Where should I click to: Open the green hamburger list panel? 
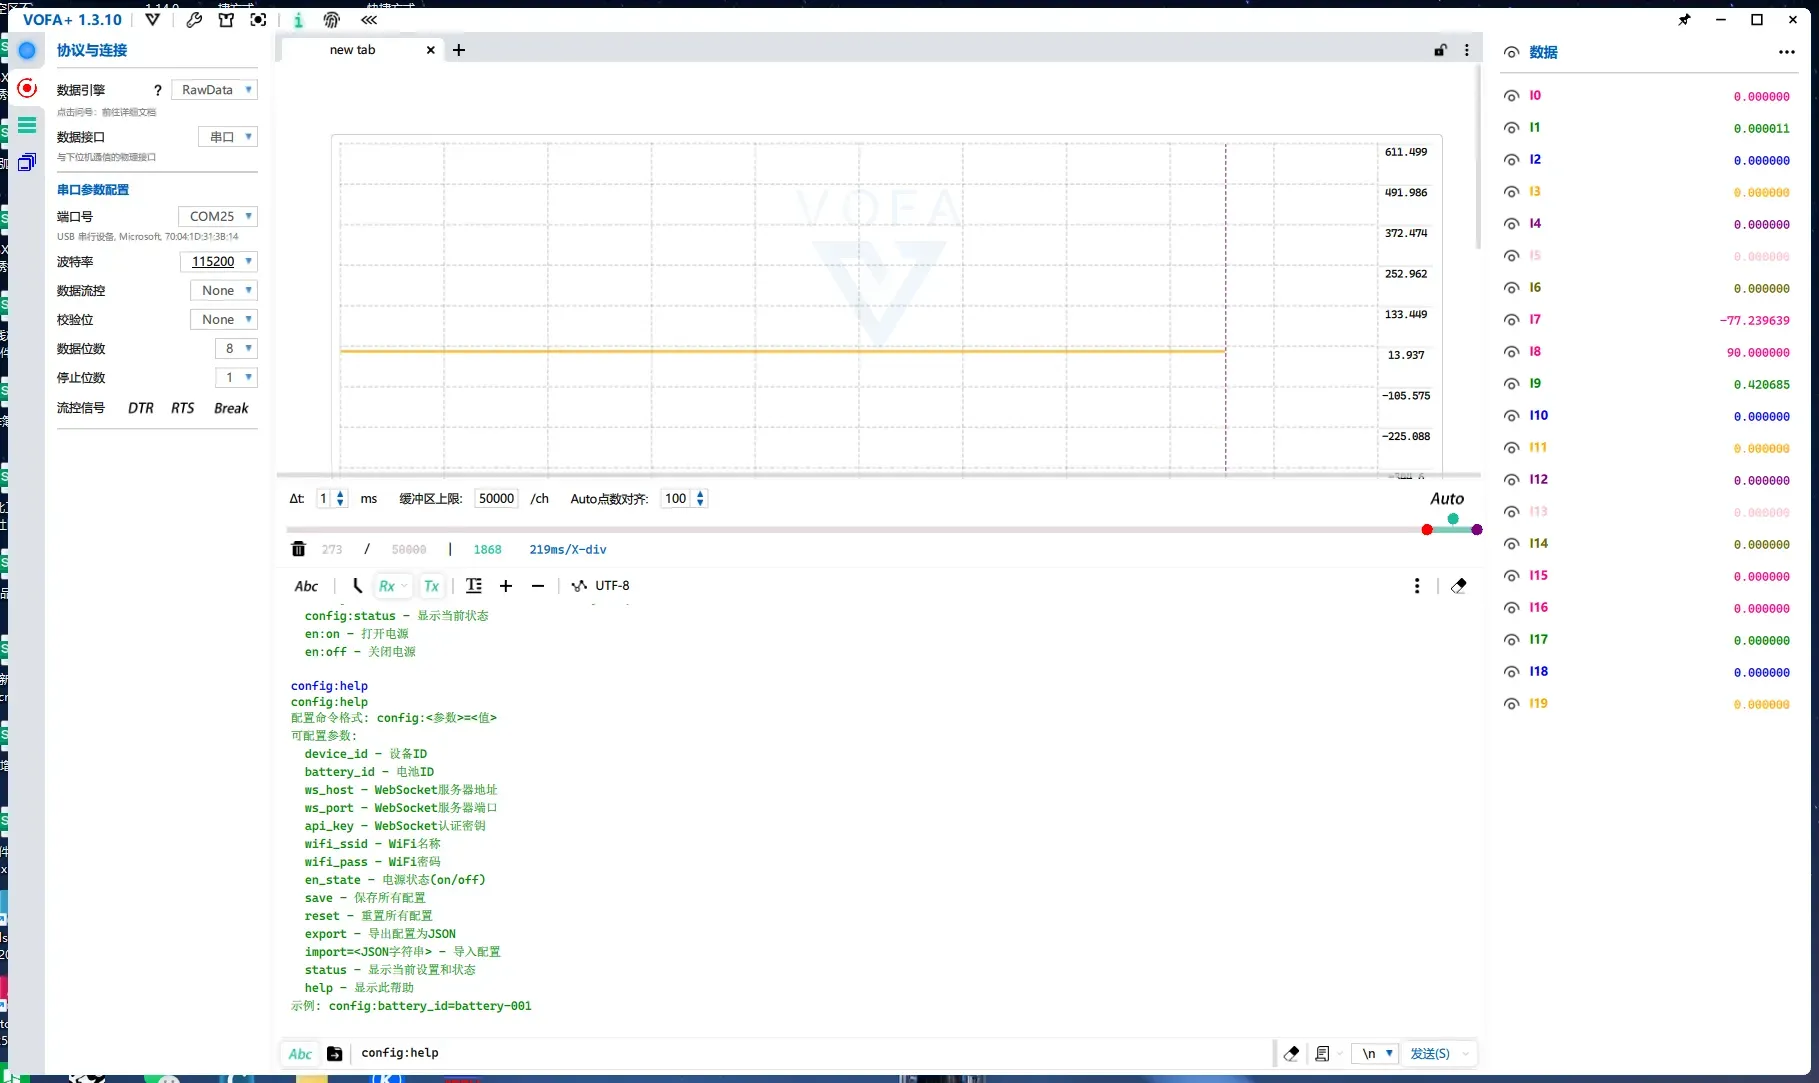(x=27, y=125)
